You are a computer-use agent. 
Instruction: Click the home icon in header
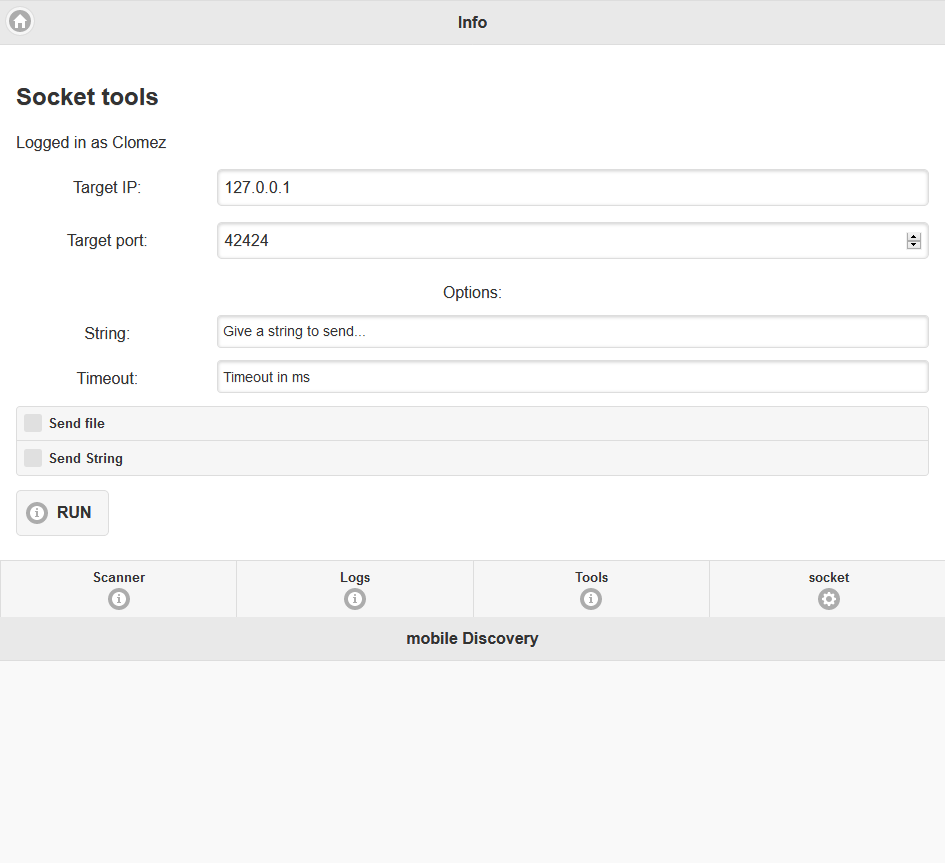[20, 22]
